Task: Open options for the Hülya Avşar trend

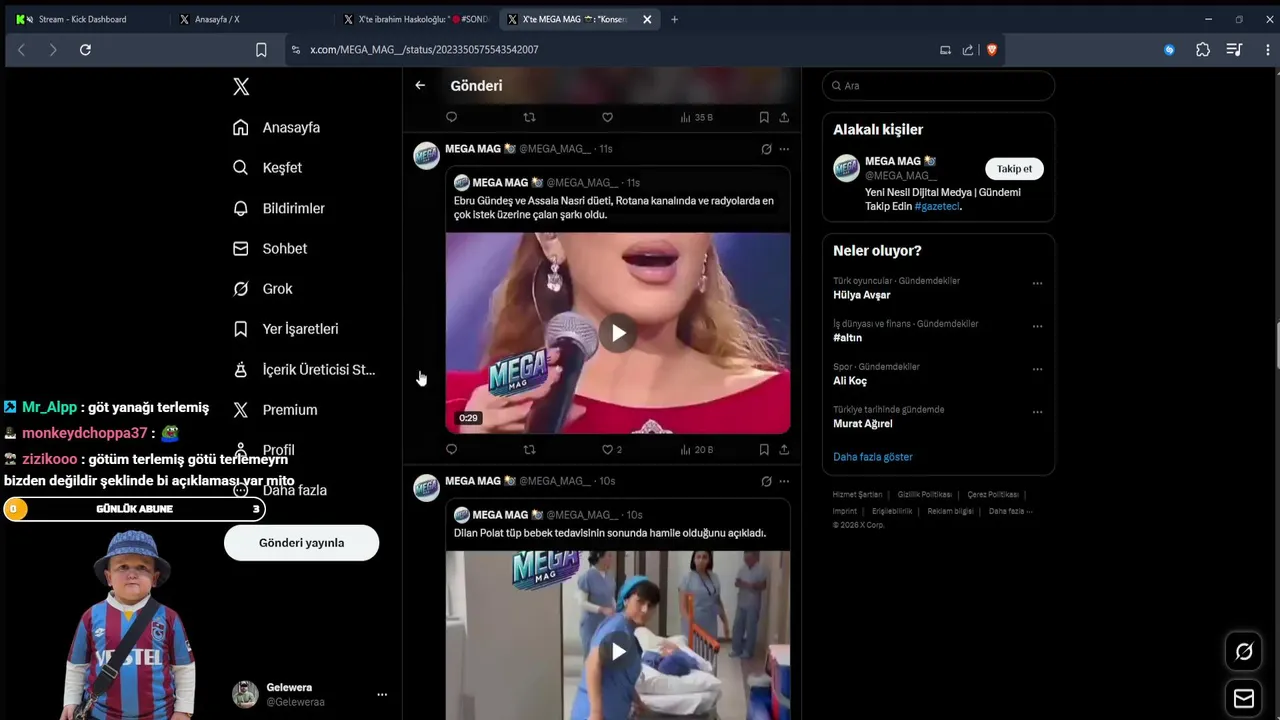Action: click(x=1037, y=283)
